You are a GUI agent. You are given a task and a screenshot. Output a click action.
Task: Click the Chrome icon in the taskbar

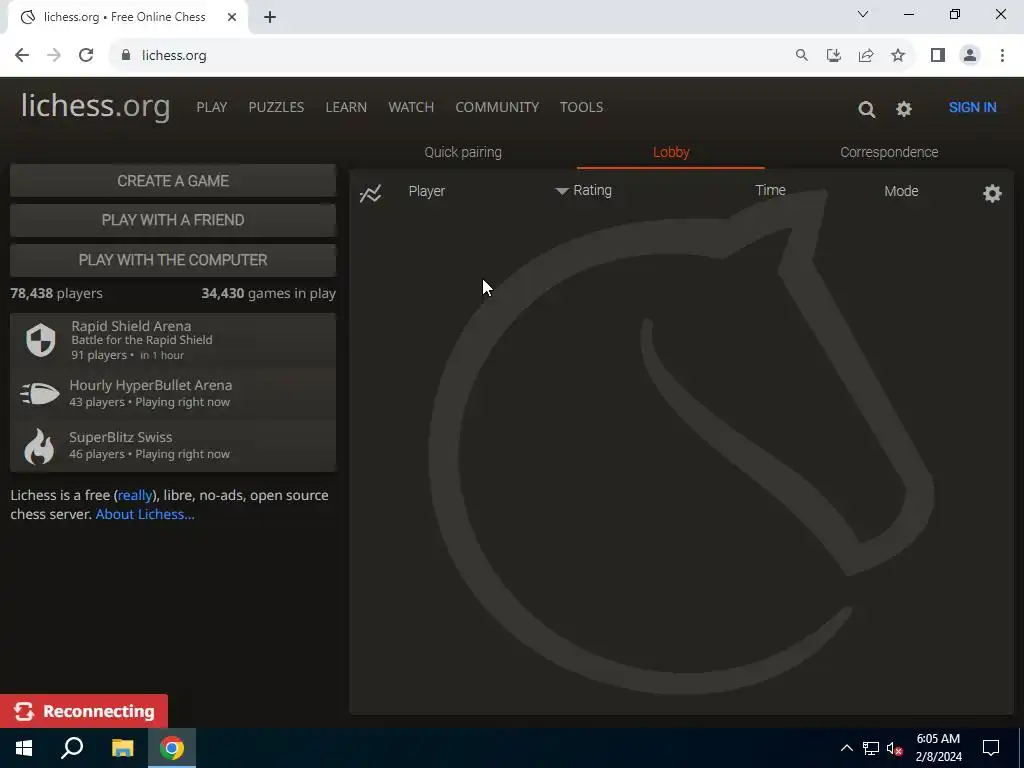172,748
